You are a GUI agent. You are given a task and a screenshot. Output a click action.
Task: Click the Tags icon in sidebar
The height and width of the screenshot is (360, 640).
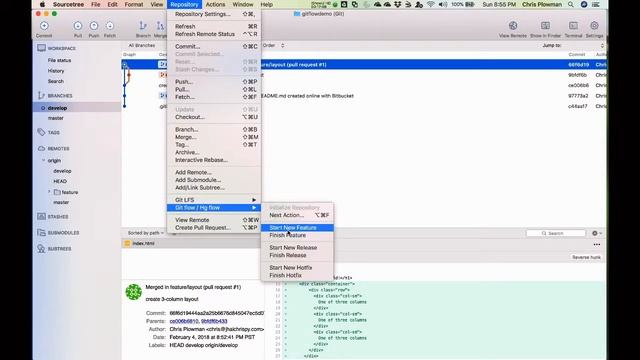41,132
